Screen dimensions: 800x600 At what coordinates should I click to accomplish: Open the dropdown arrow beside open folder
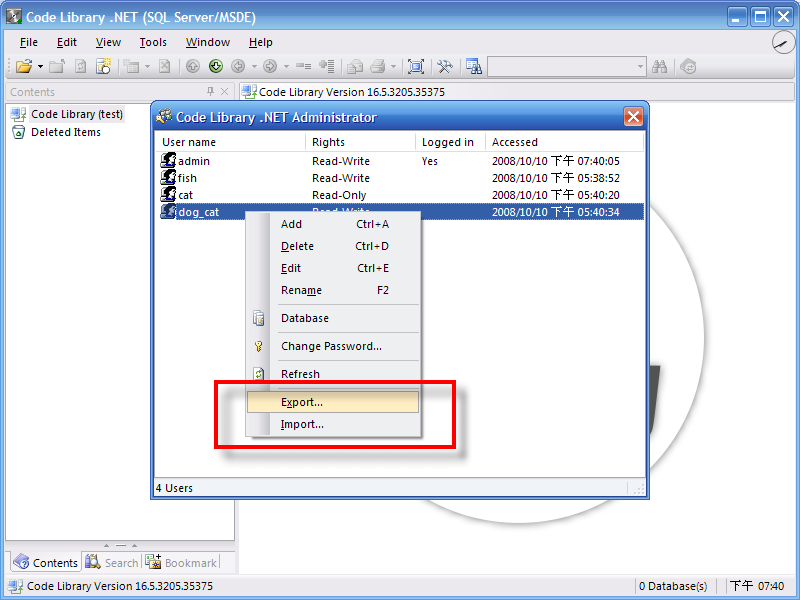tap(40, 67)
